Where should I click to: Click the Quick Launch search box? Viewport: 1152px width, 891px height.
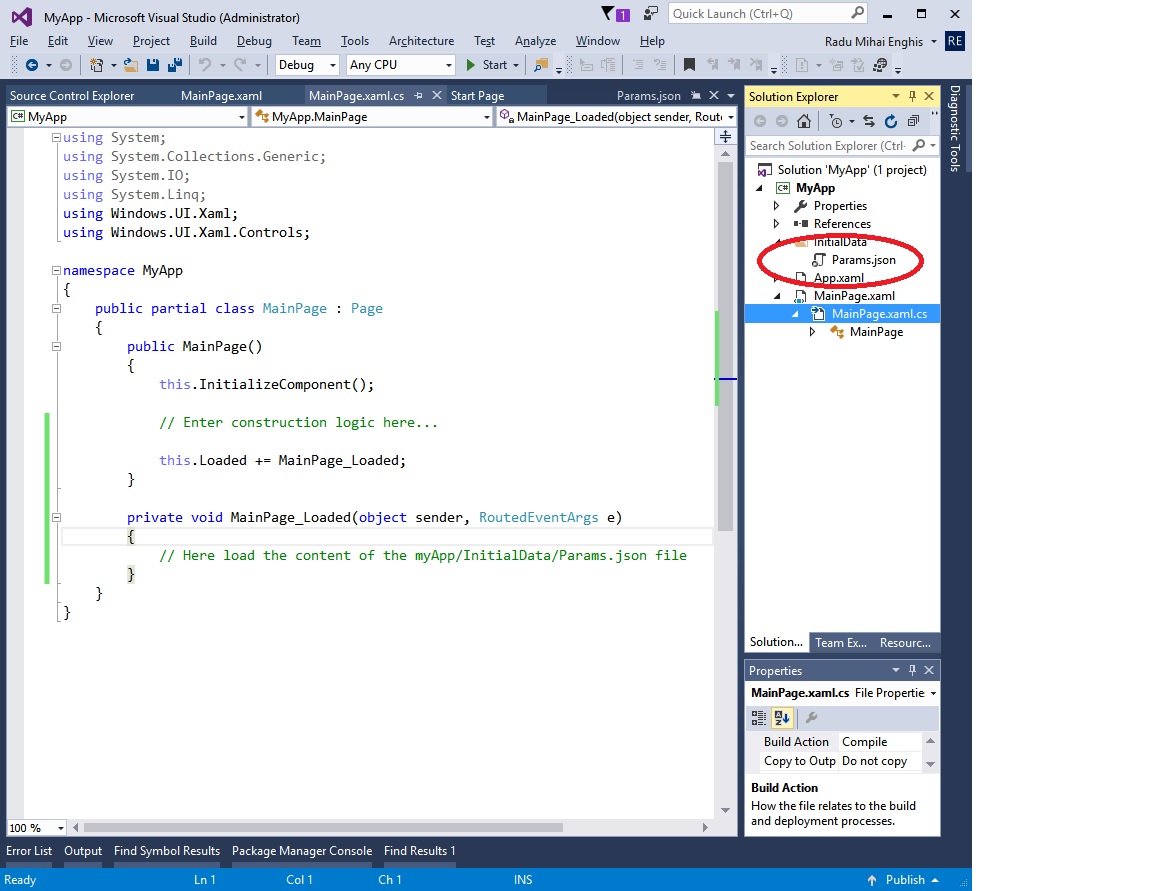tap(768, 13)
